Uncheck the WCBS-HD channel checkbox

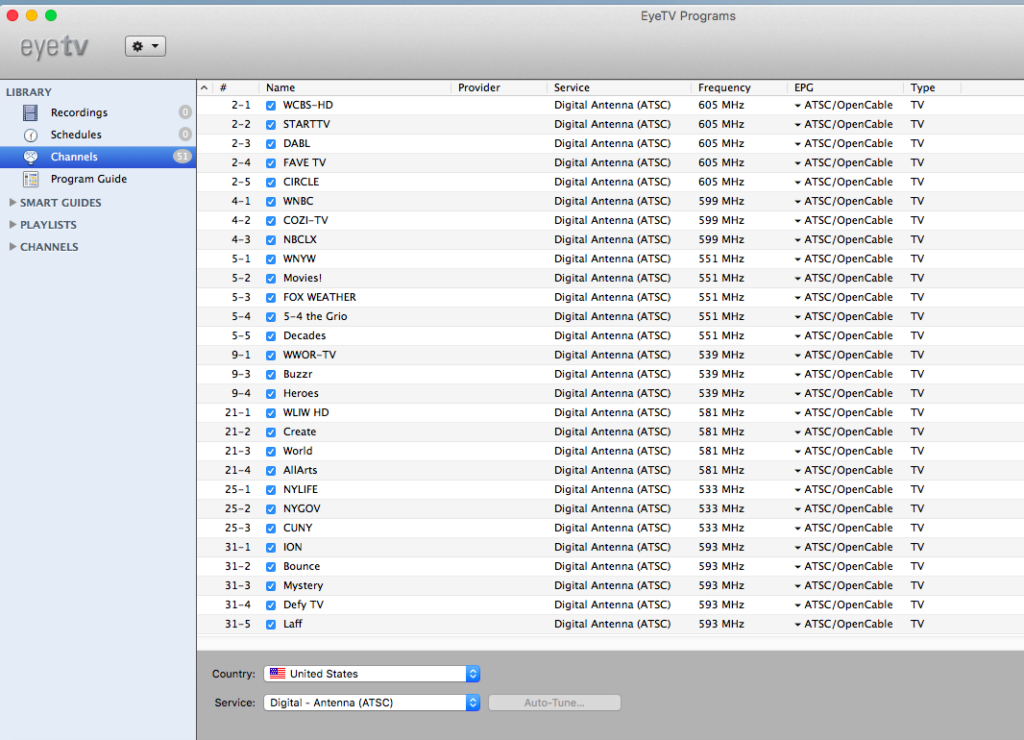pos(271,106)
